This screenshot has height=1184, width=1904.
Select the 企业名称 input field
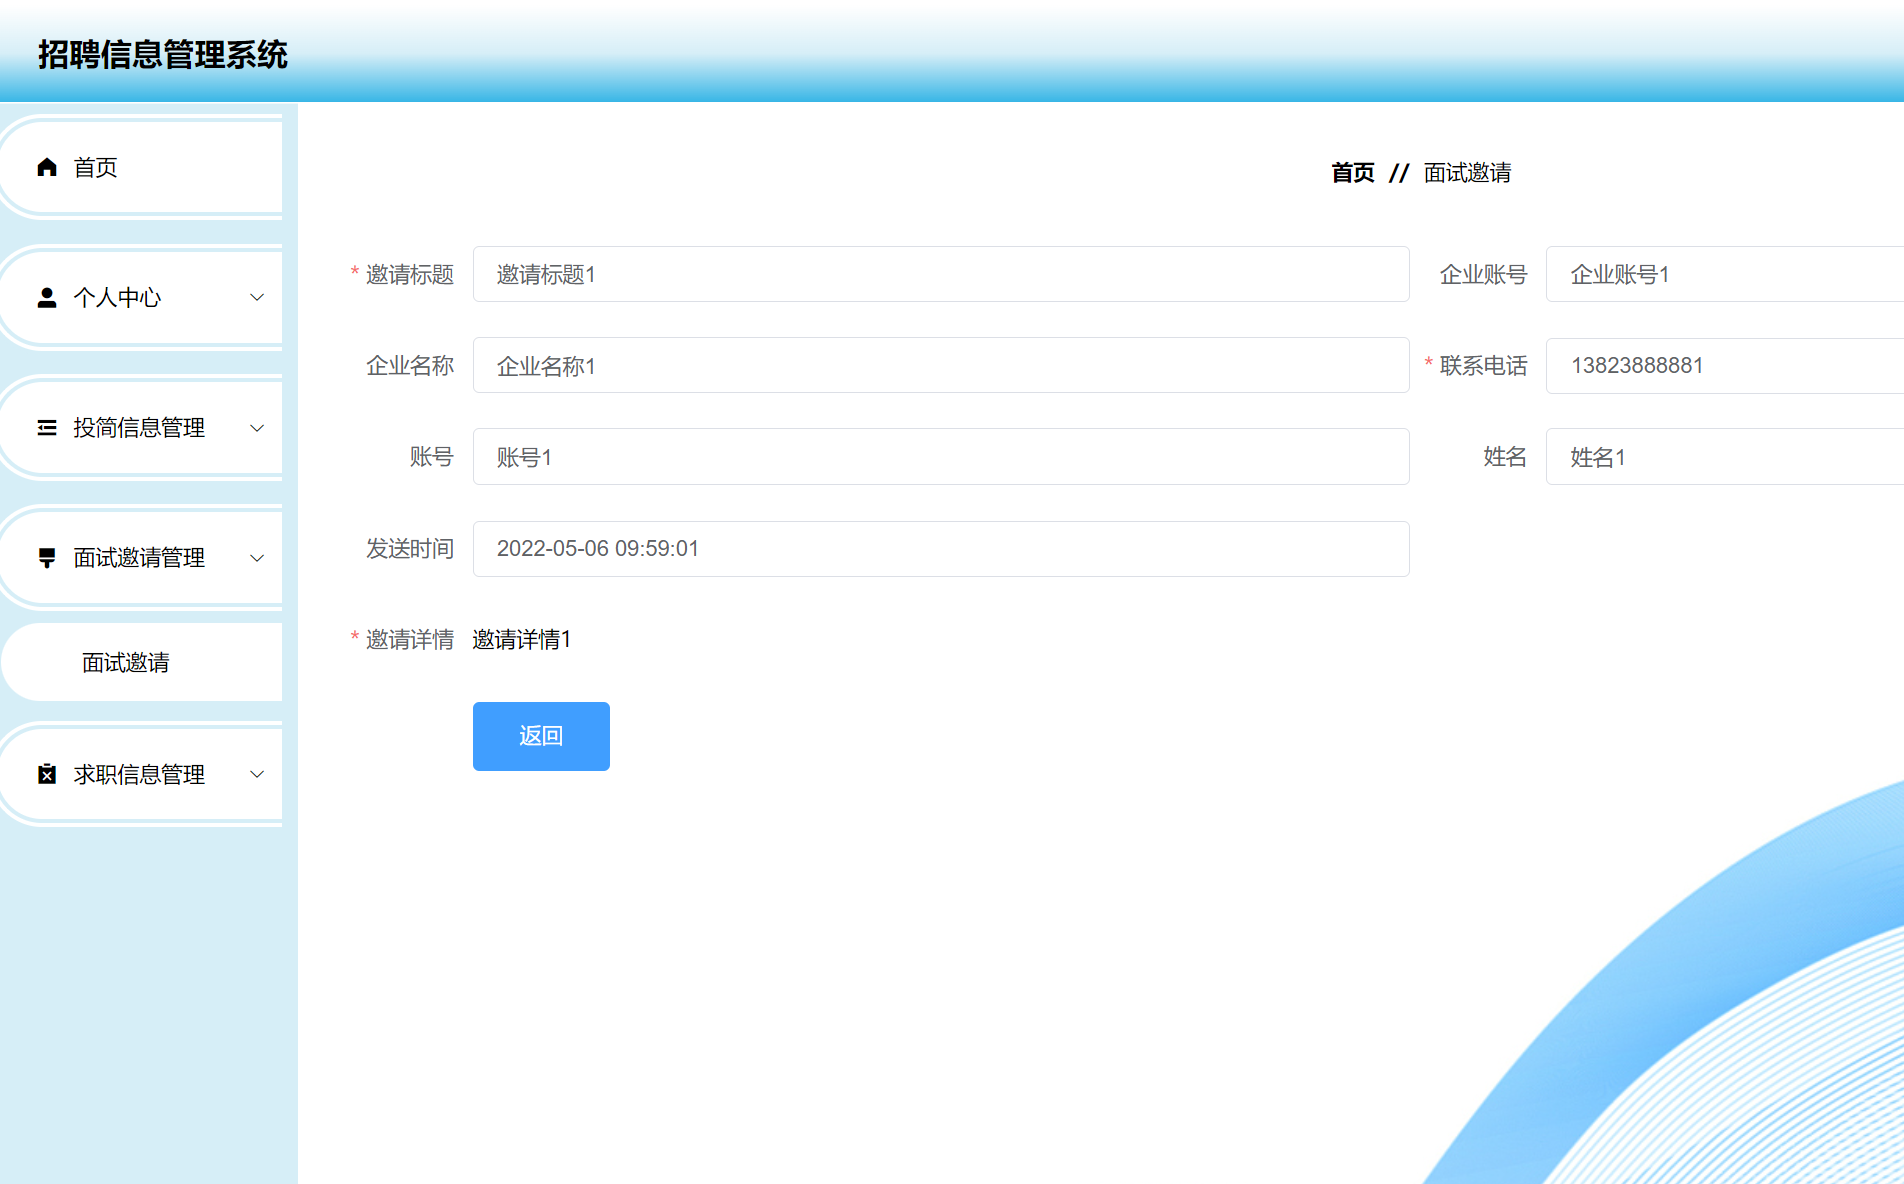pyautogui.click(x=940, y=365)
